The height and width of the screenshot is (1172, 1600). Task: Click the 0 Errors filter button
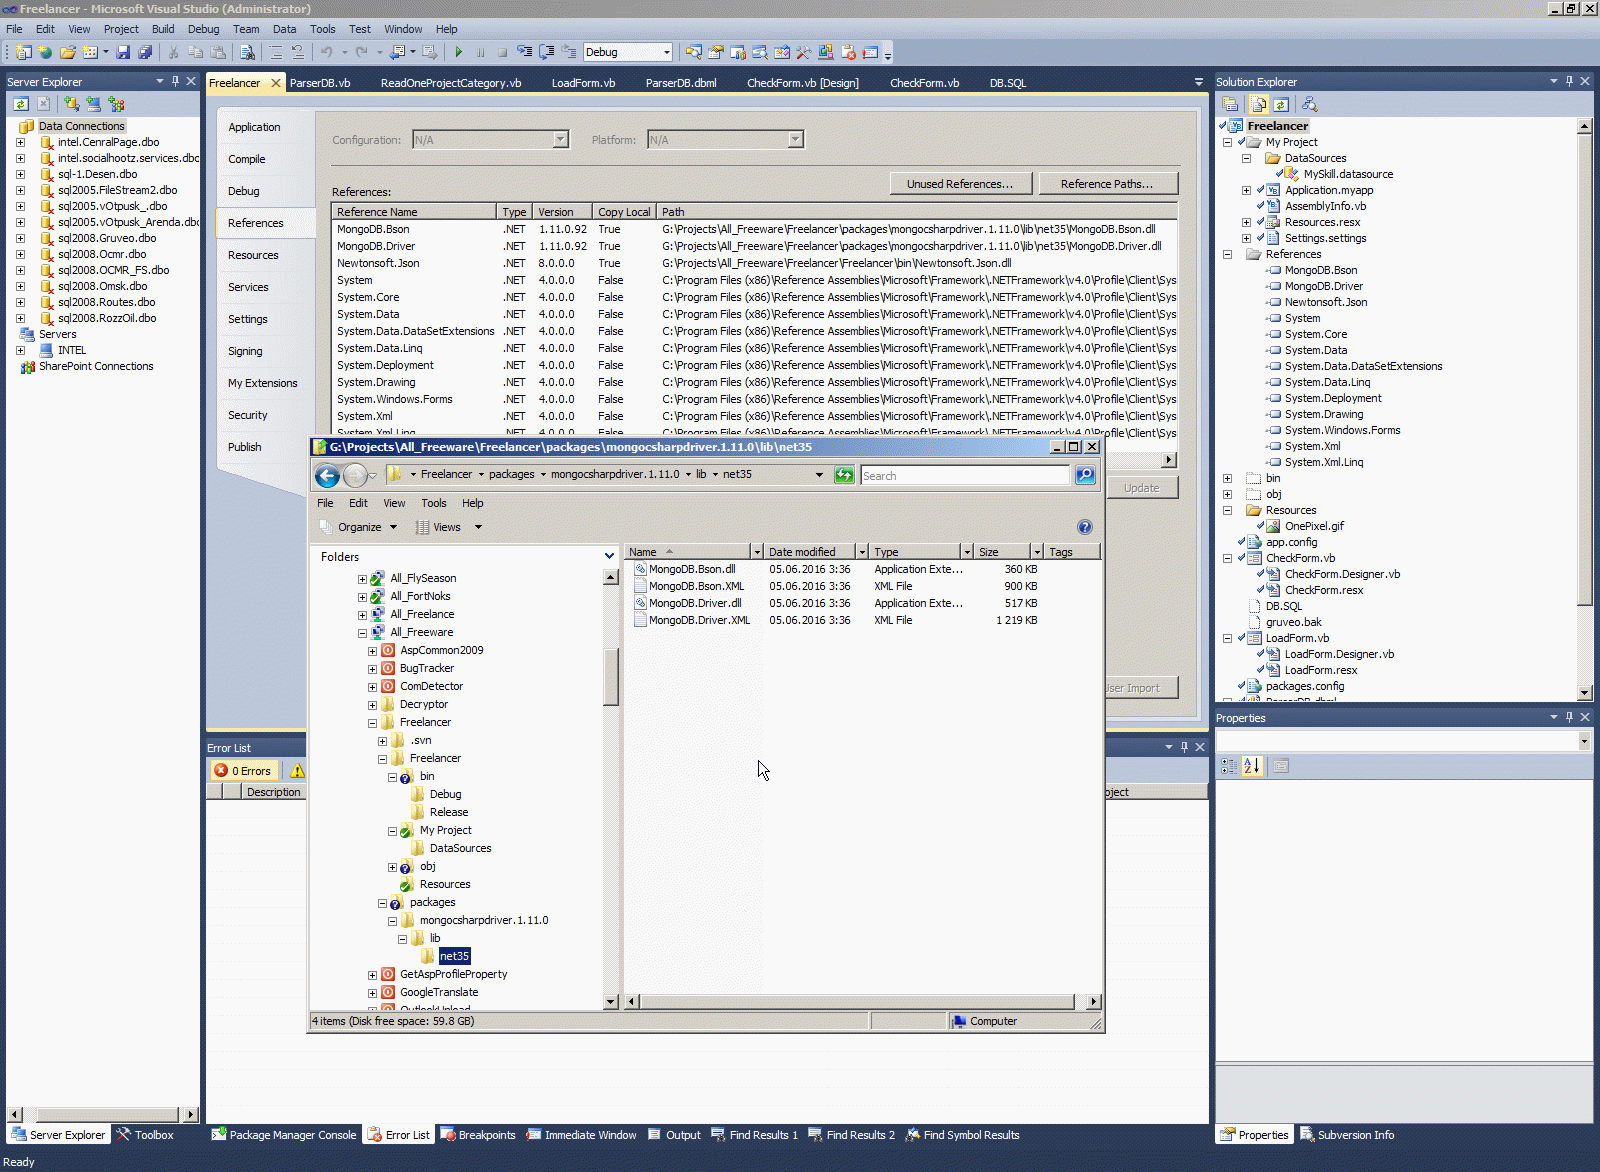243,771
